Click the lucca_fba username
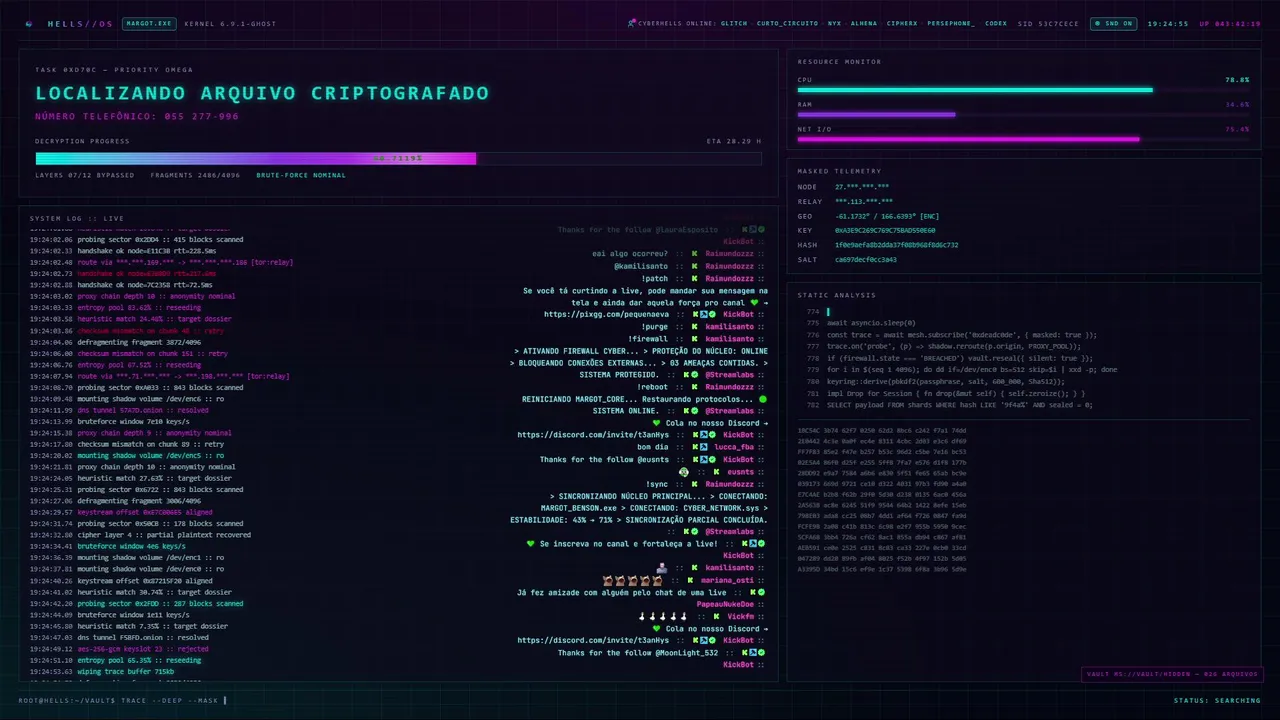1280x720 pixels. coord(733,447)
